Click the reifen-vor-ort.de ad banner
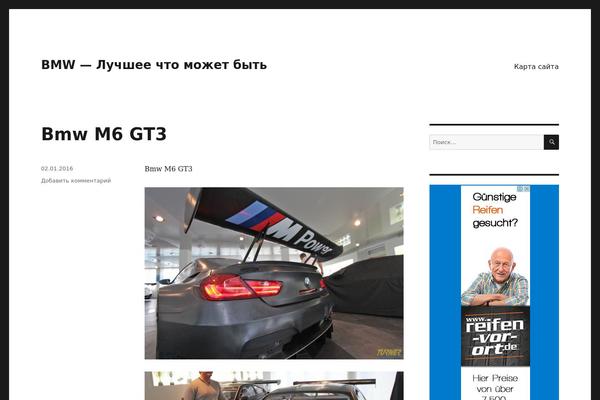Image resolution: width=600 pixels, height=400 pixels. click(x=495, y=293)
